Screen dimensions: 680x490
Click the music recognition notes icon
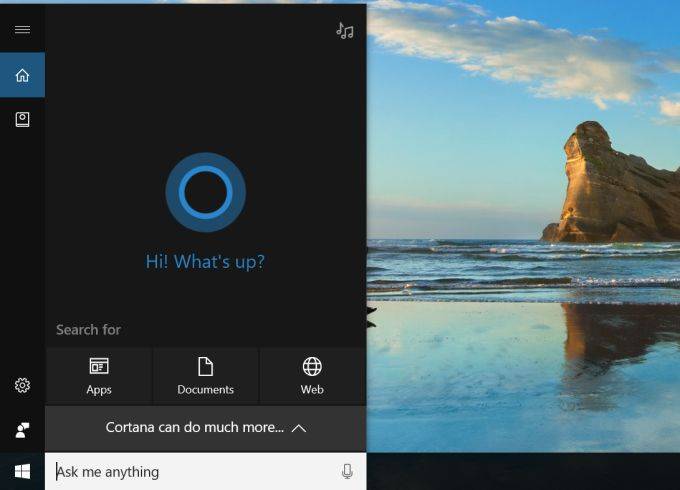345,31
